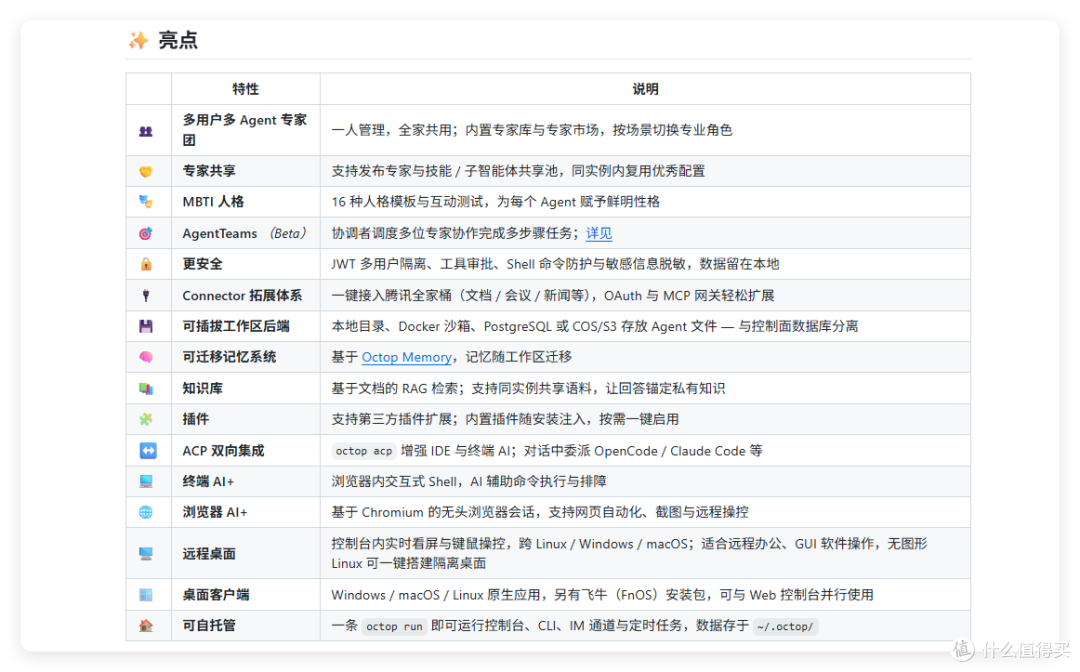Click the 多用户多 Agent 专家团 cell
Image resolution: width=1080 pixels, height=672 pixels.
point(245,130)
